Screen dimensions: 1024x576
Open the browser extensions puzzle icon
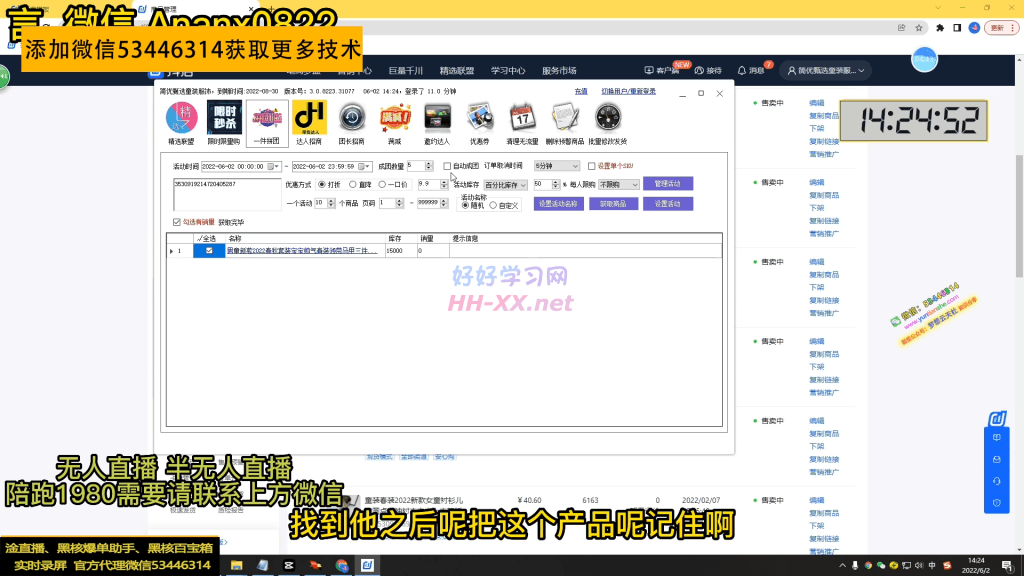[x=940, y=28]
